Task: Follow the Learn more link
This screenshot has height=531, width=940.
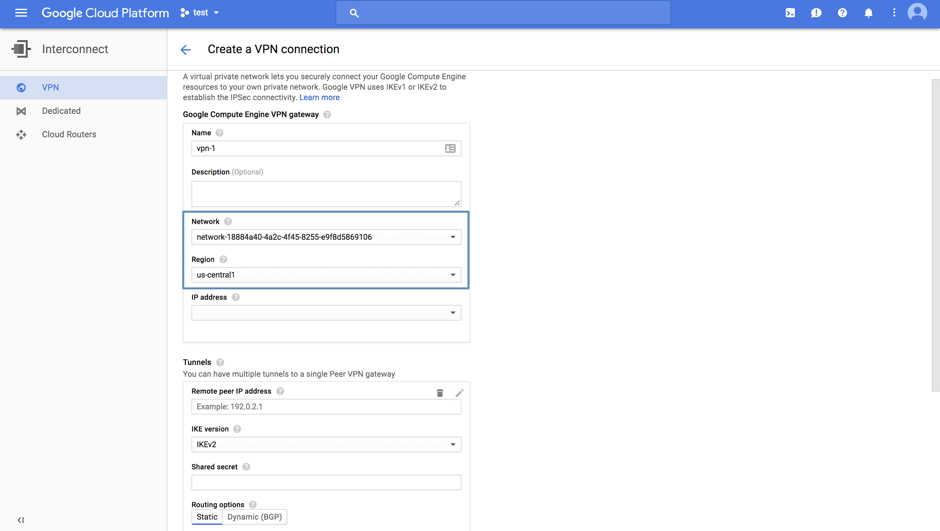Action: tap(319, 98)
